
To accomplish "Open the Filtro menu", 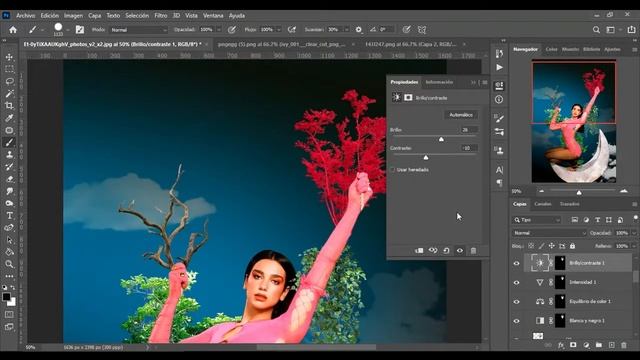I will (x=160, y=16).
